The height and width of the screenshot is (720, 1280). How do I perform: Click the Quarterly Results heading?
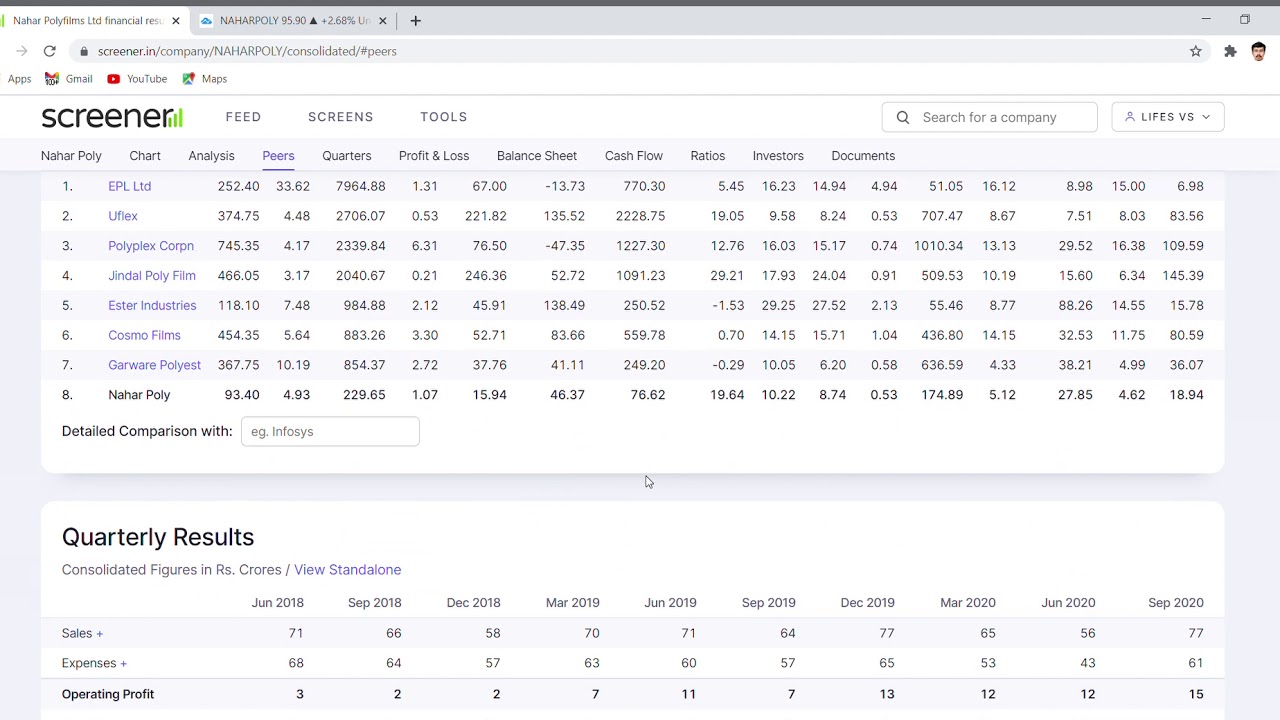[158, 537]
